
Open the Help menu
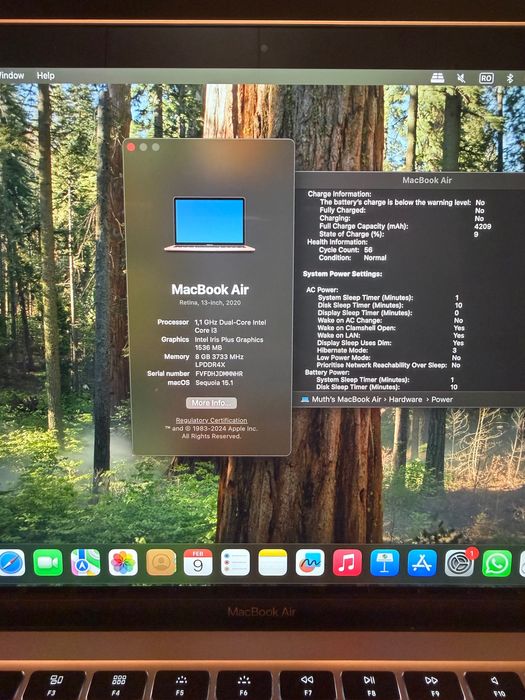pos(46,75)
